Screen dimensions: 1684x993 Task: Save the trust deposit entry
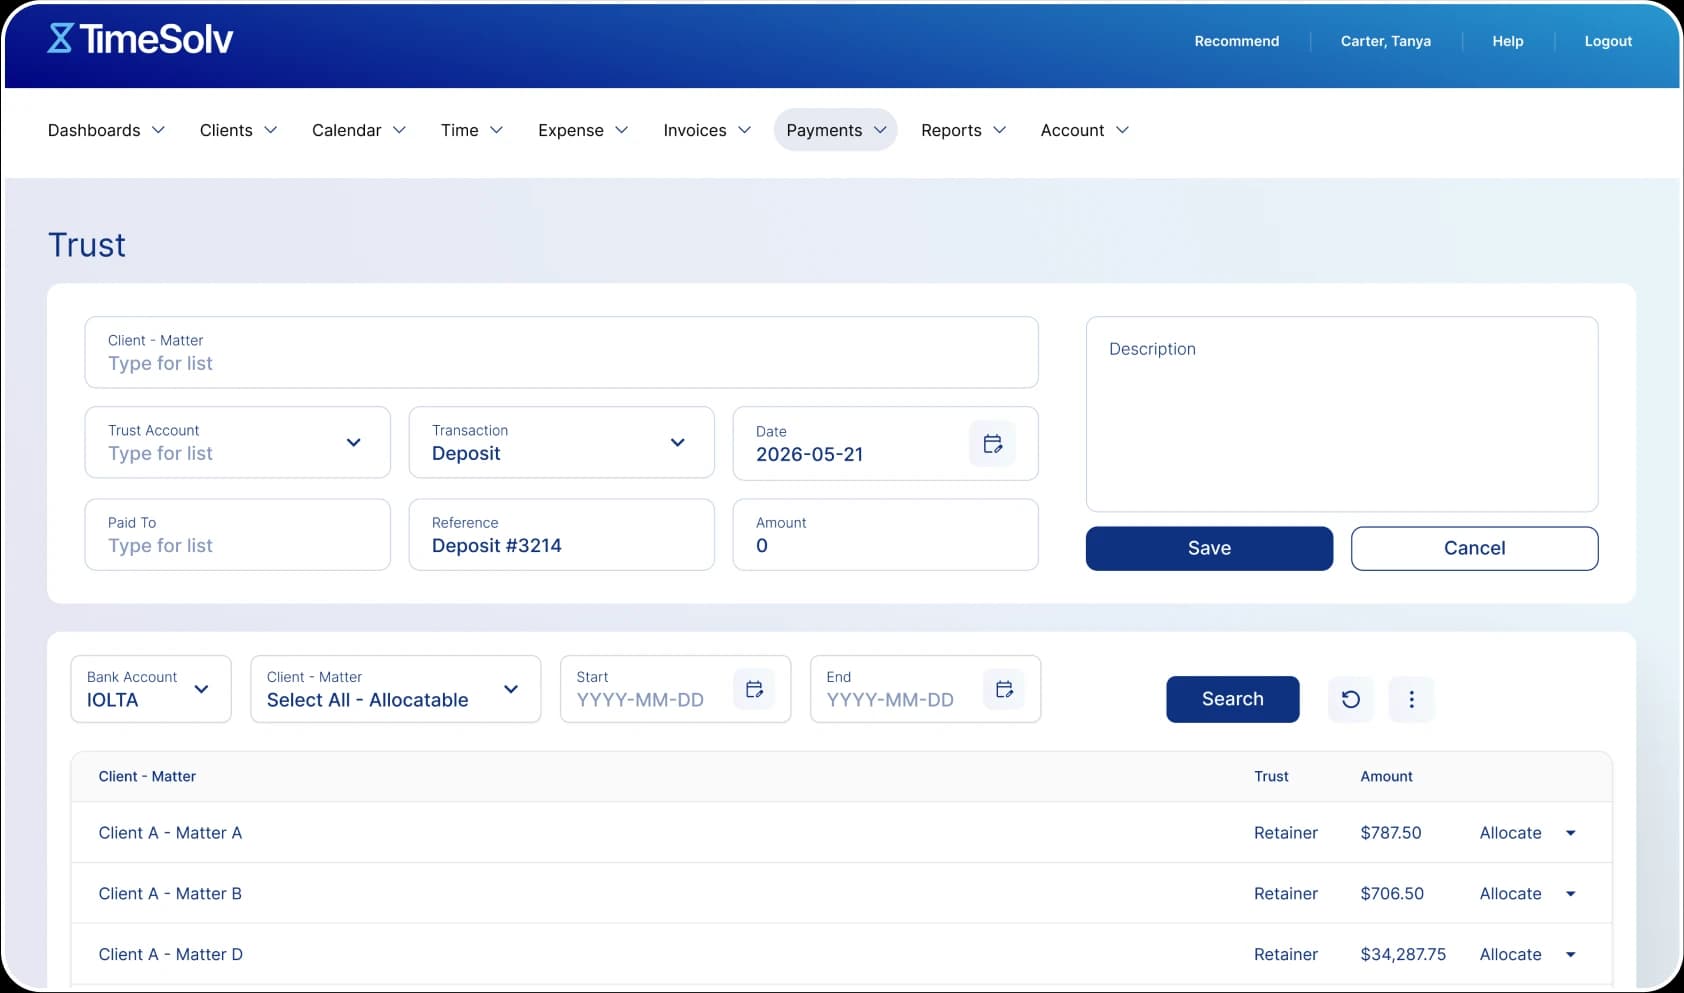tap(1209, 548)
